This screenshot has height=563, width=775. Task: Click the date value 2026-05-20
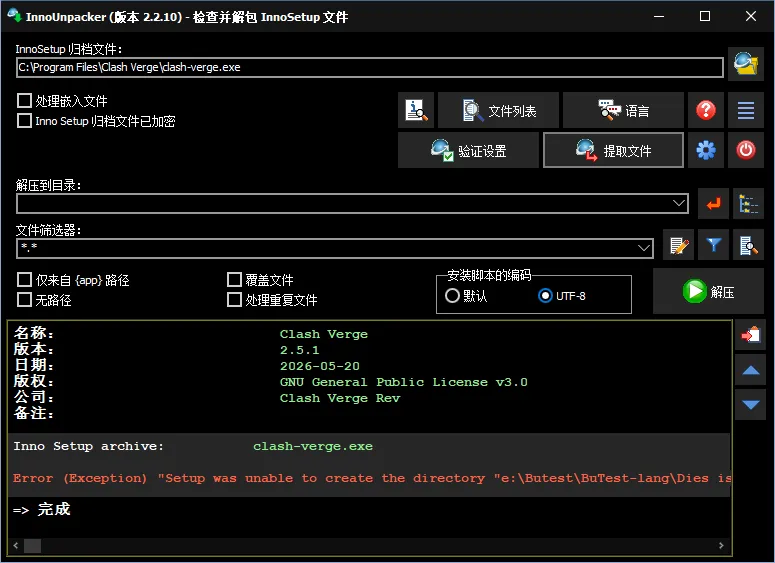pos(320,366)
